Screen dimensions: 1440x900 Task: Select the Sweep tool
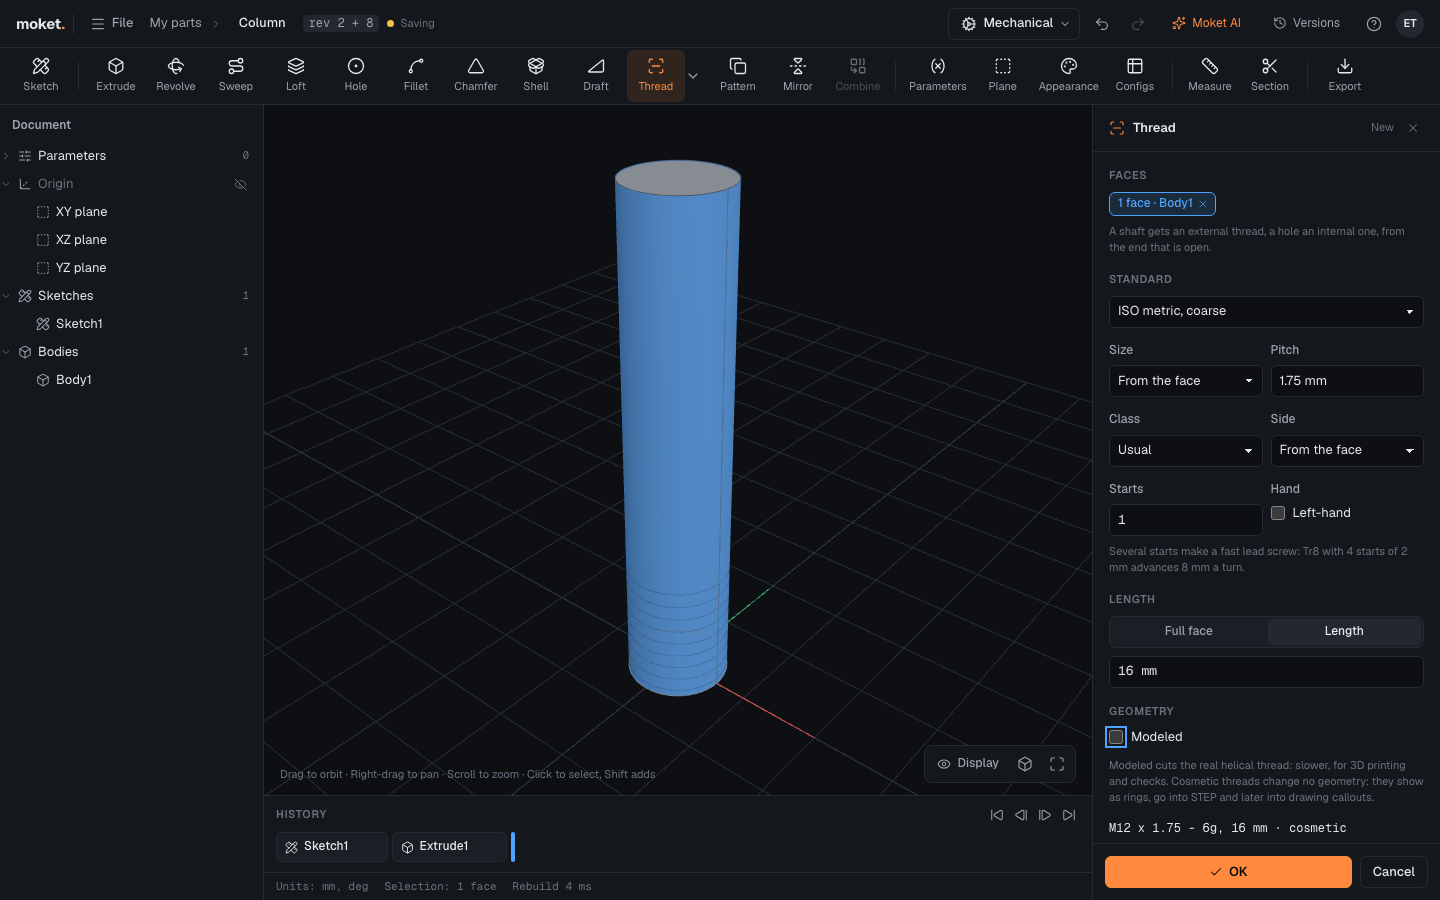click(x=236, y=75)
